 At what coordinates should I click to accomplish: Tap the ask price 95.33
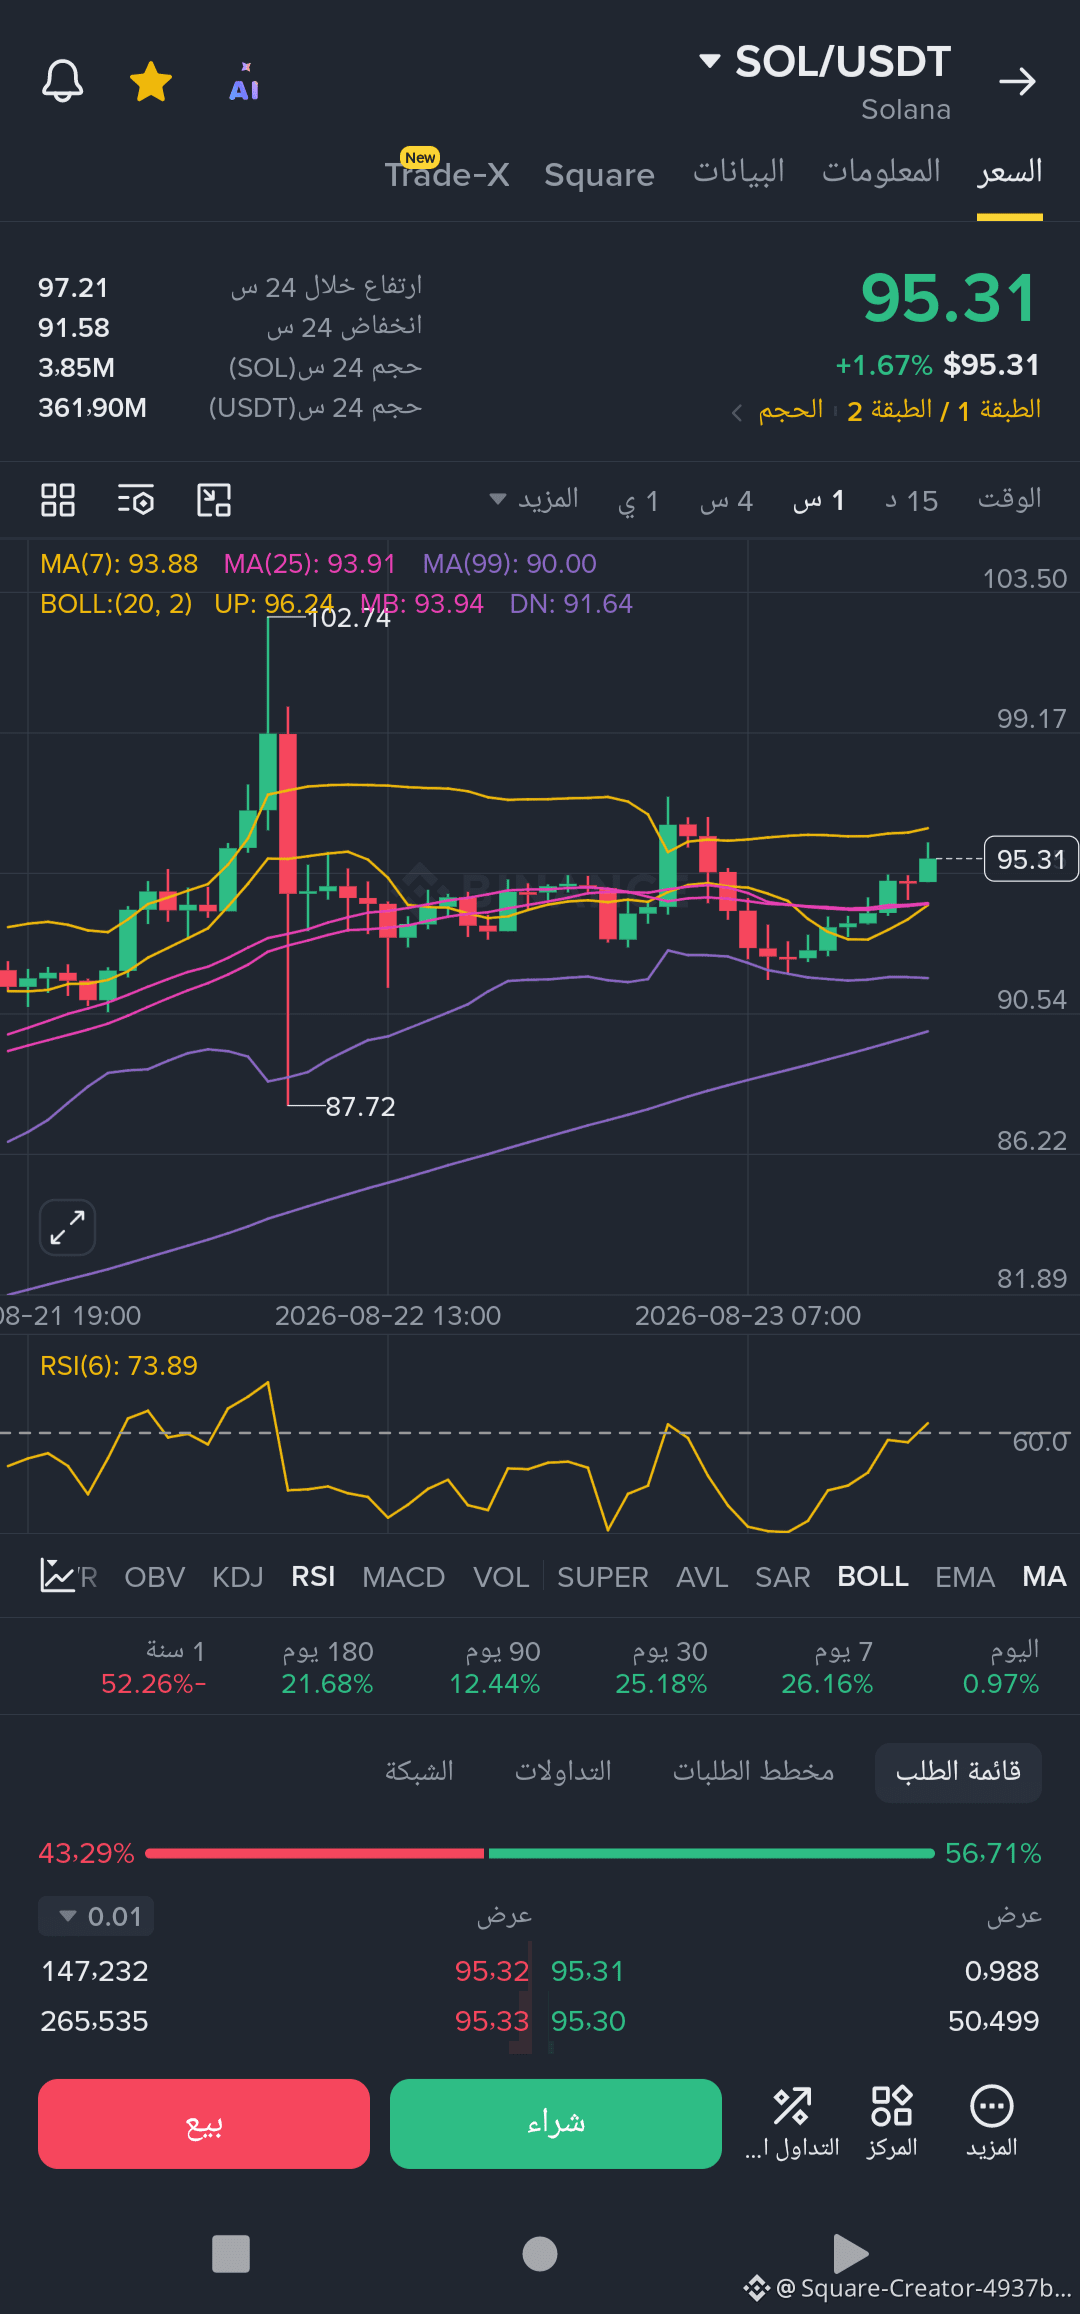(492, 2021)
